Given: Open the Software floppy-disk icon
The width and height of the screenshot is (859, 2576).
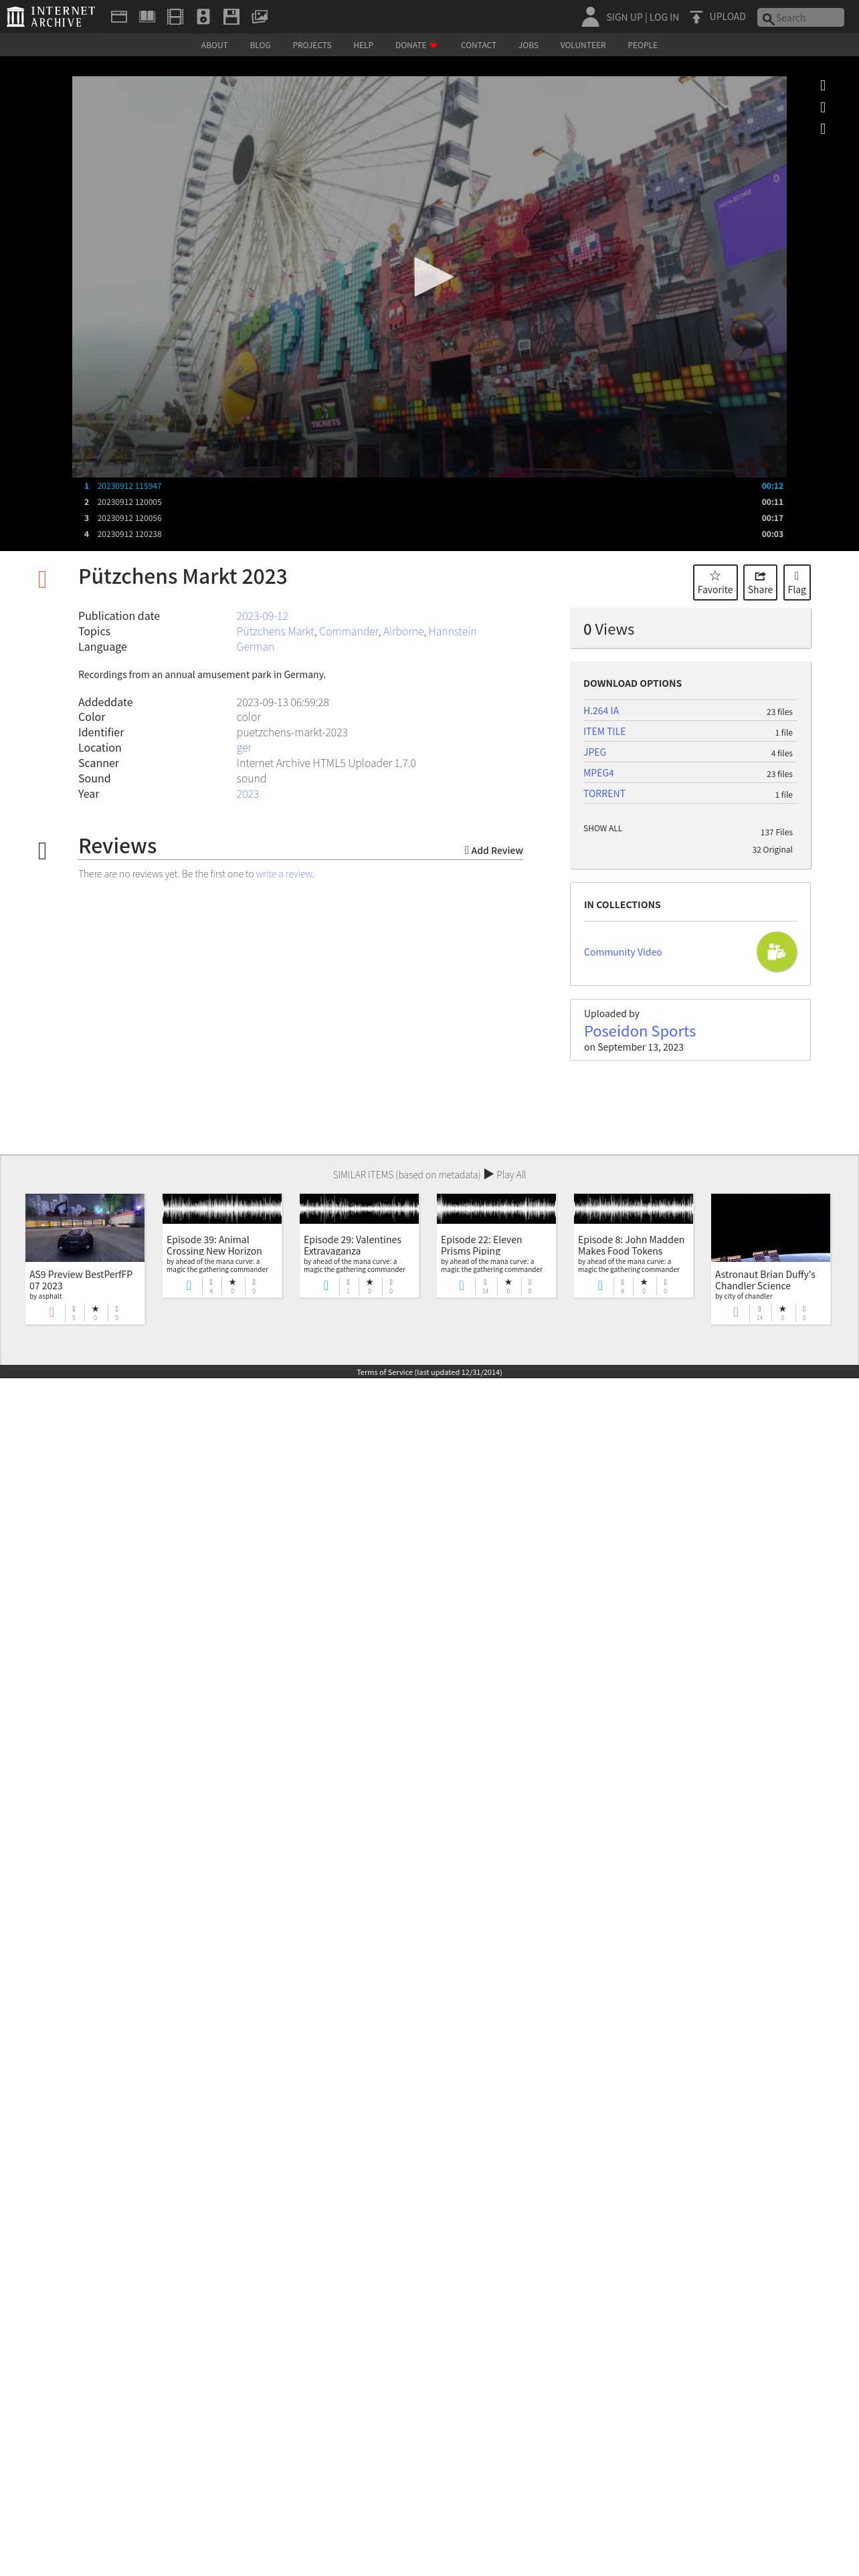Looking at the screenshot, I should pyautogui.click(x=231, y=16).
